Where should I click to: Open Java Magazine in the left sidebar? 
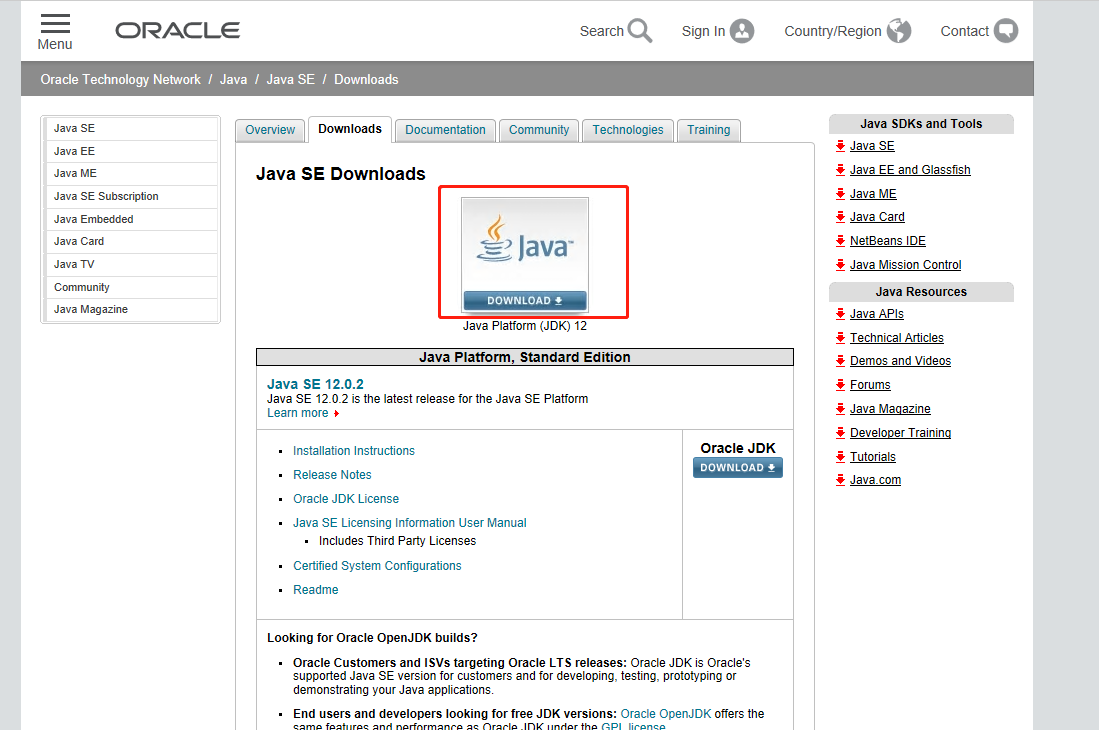click(x=131, y=309)
